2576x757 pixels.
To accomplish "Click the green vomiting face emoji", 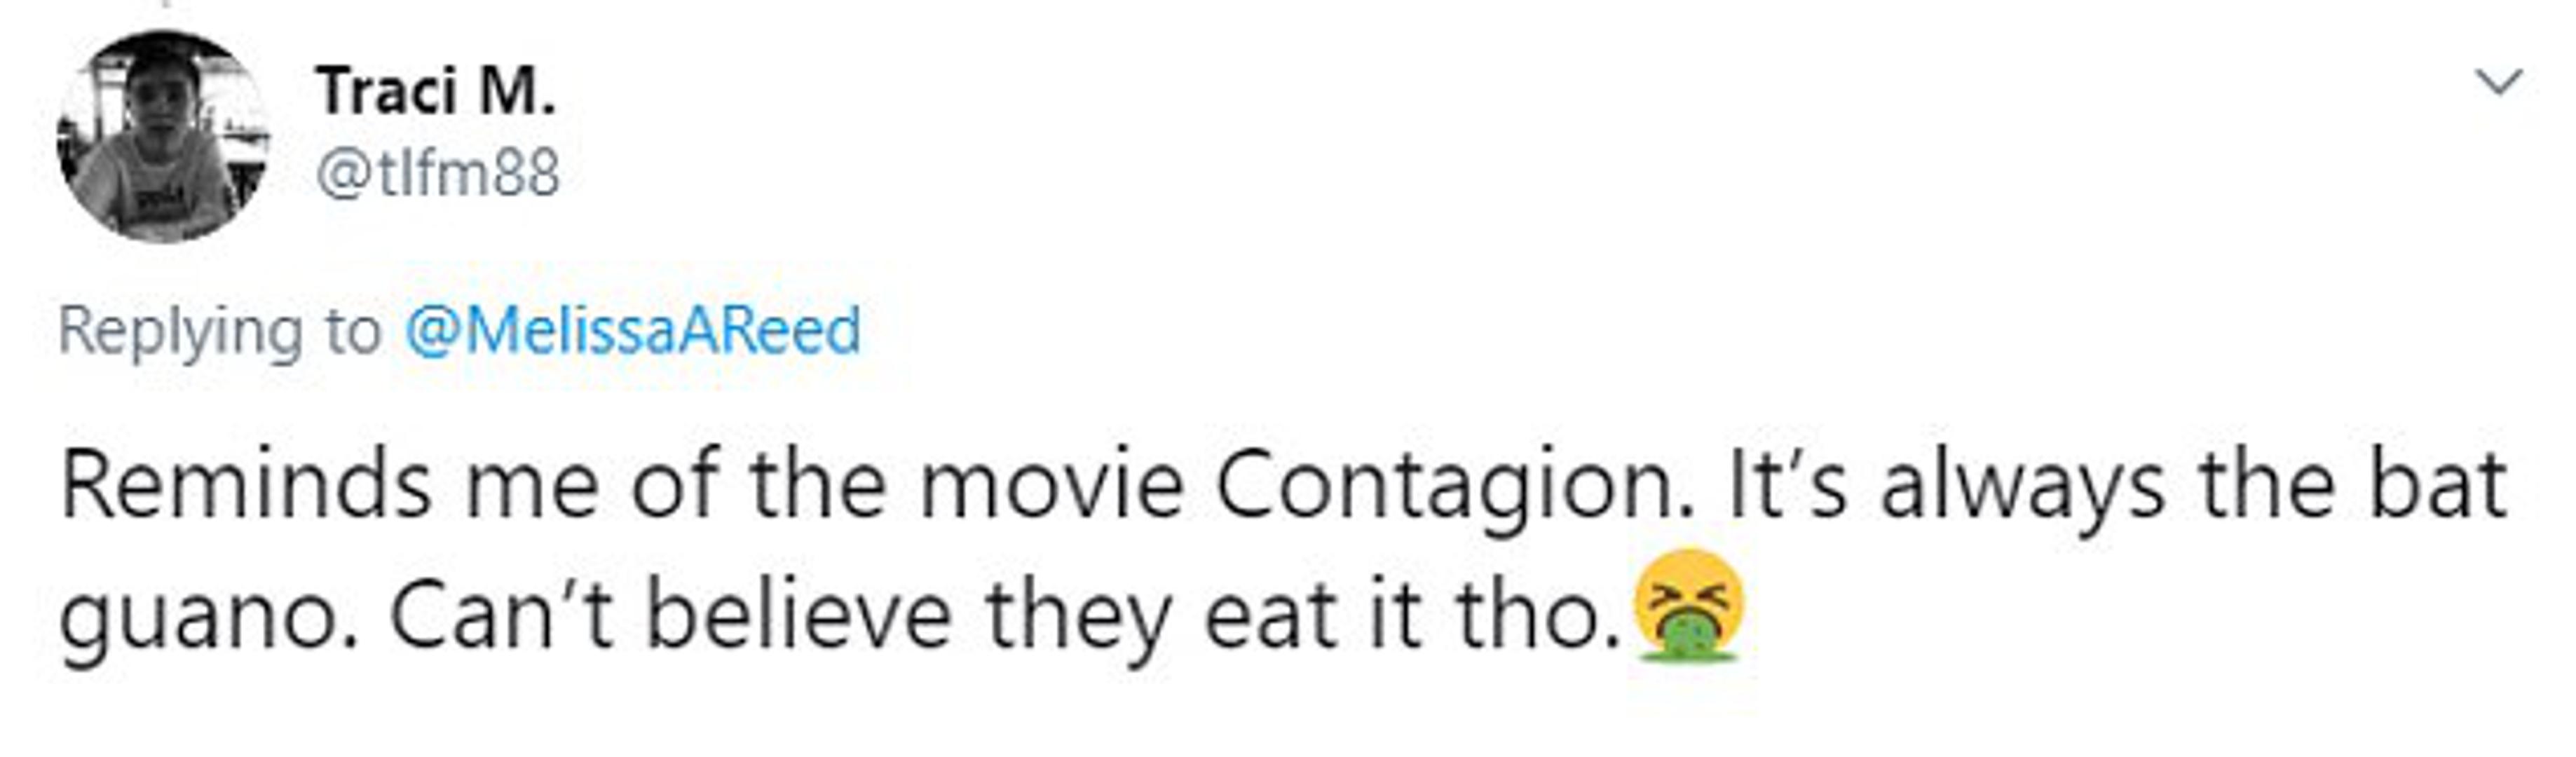I will tap(1689, 605).
